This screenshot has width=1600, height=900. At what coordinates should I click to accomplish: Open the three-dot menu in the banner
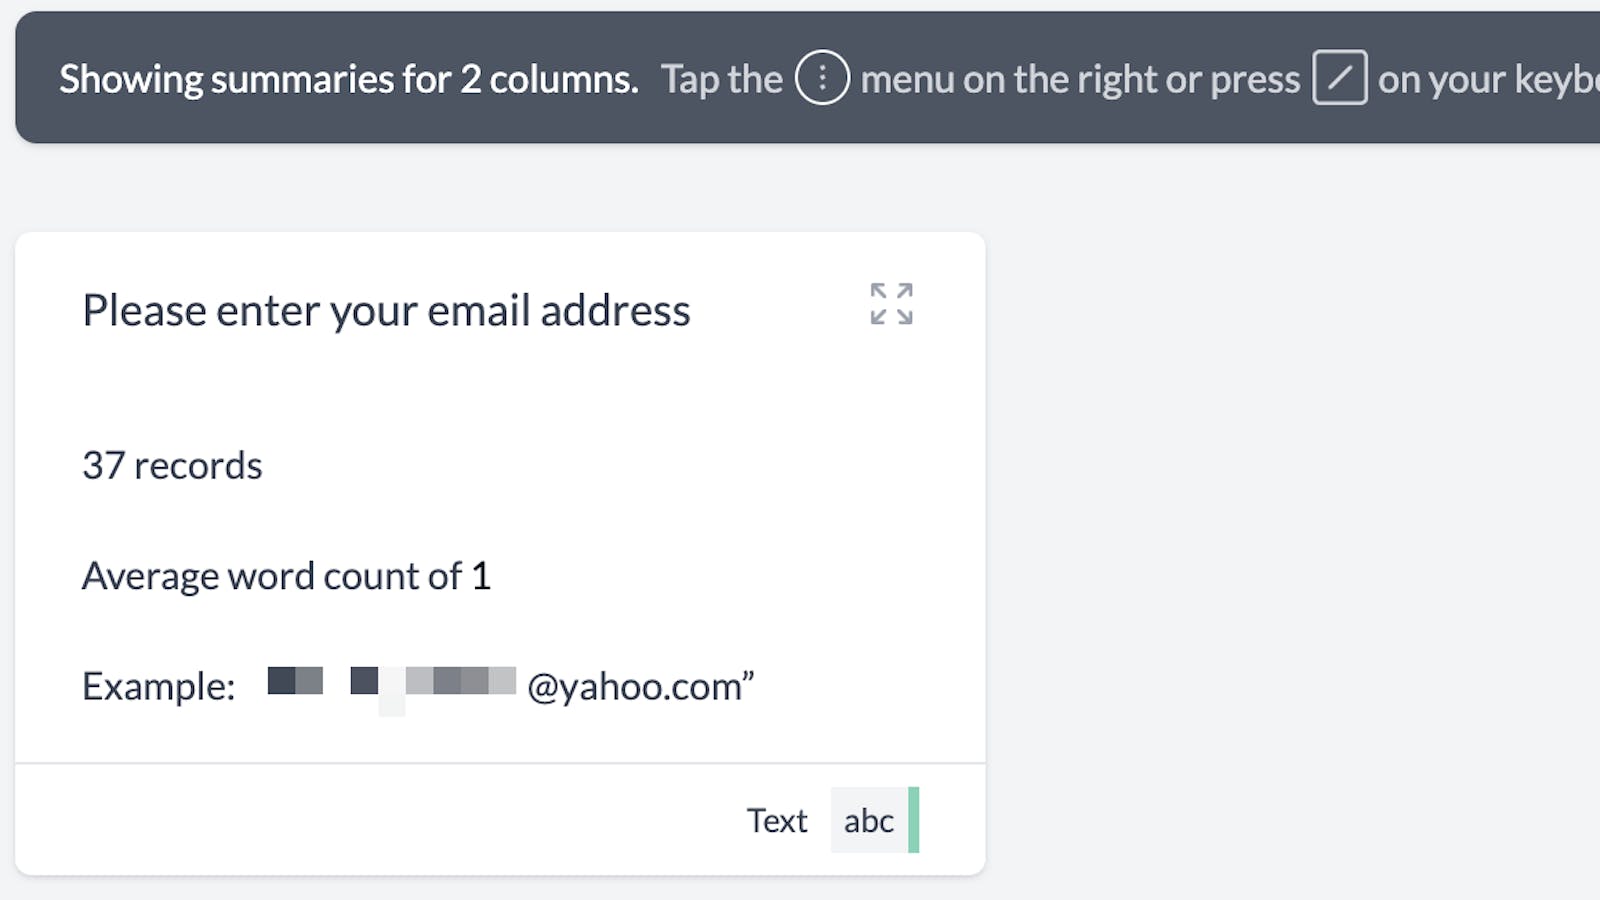click(822, 77)
